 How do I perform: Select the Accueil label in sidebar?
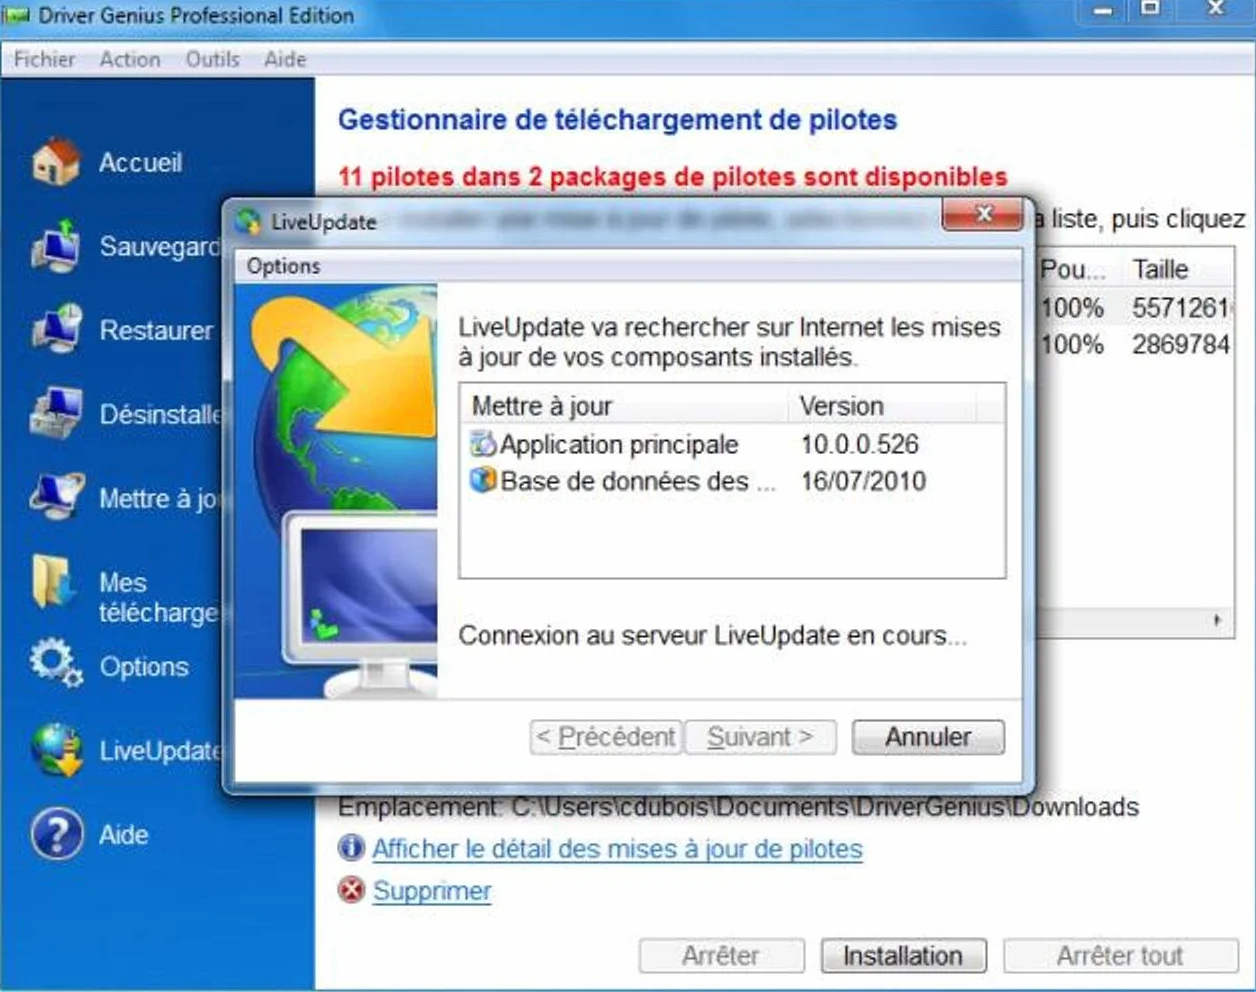140,162
